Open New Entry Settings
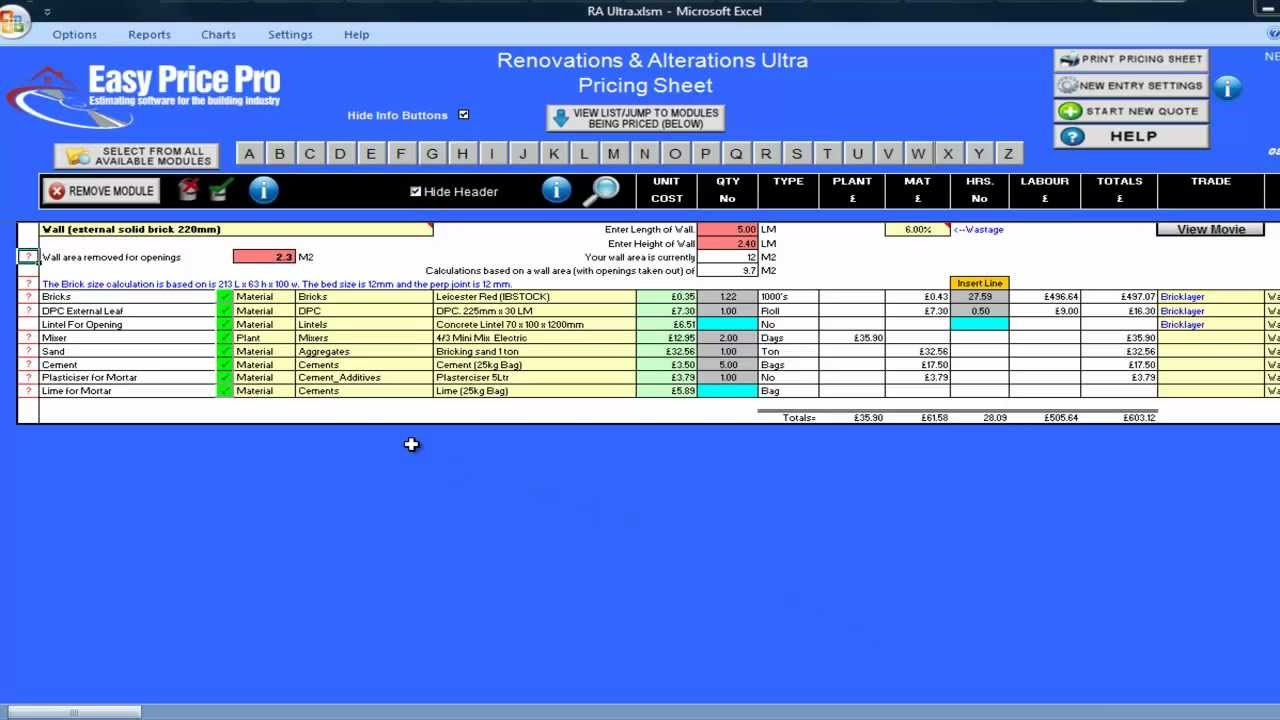Screen dimensions: 1280x720 [x=1131, y=85]
